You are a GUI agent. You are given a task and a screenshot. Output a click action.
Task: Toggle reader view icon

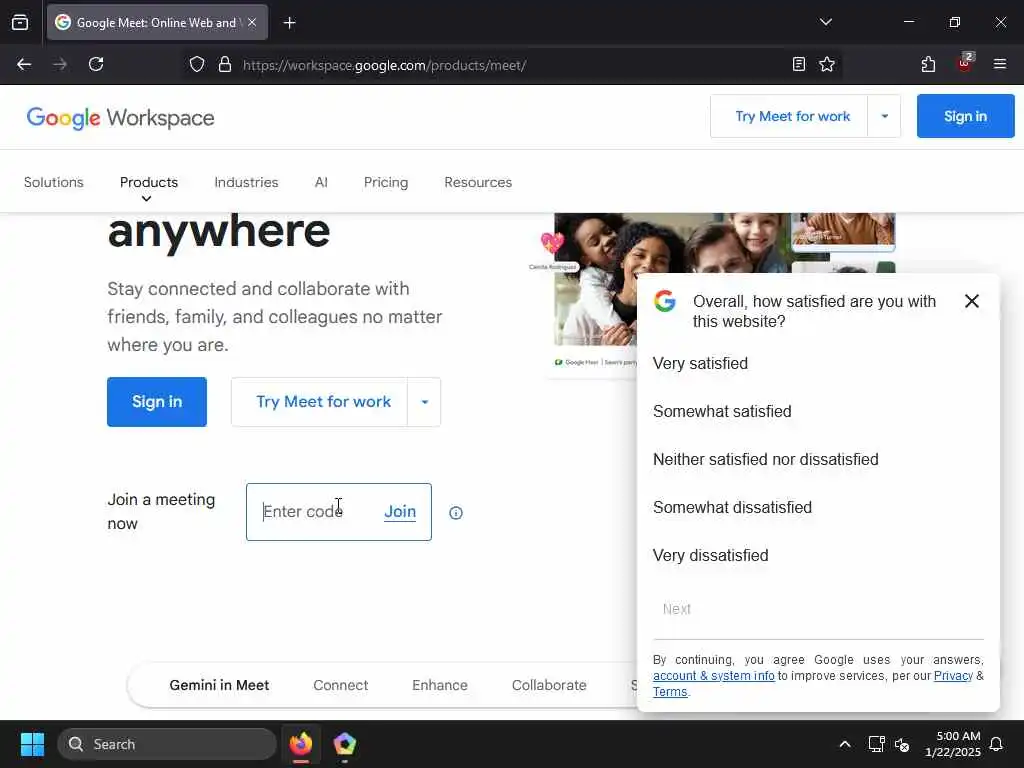tap(798, 64)
